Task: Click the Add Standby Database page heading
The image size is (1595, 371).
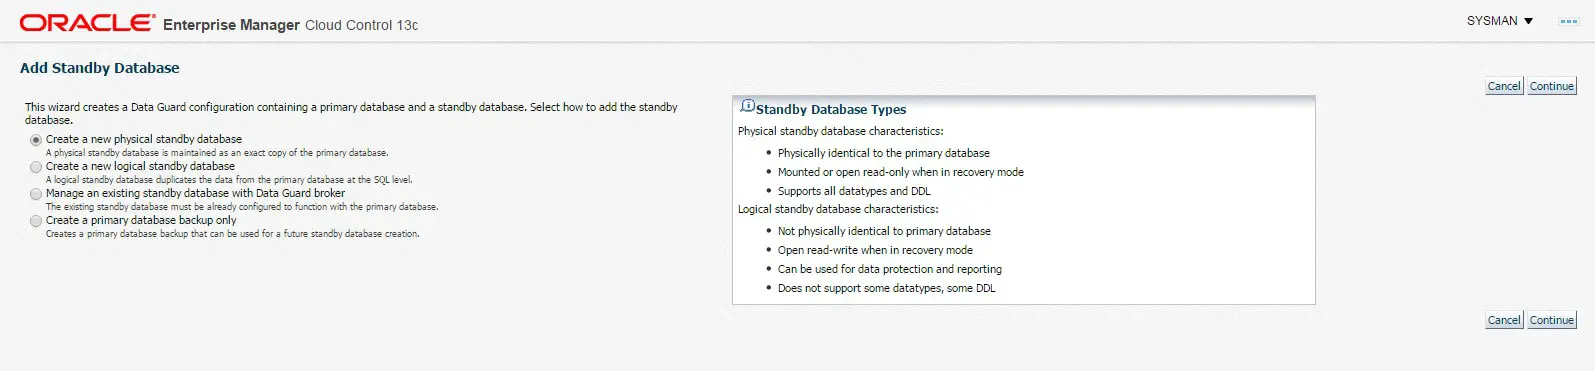Action: [x=100, y=68]
